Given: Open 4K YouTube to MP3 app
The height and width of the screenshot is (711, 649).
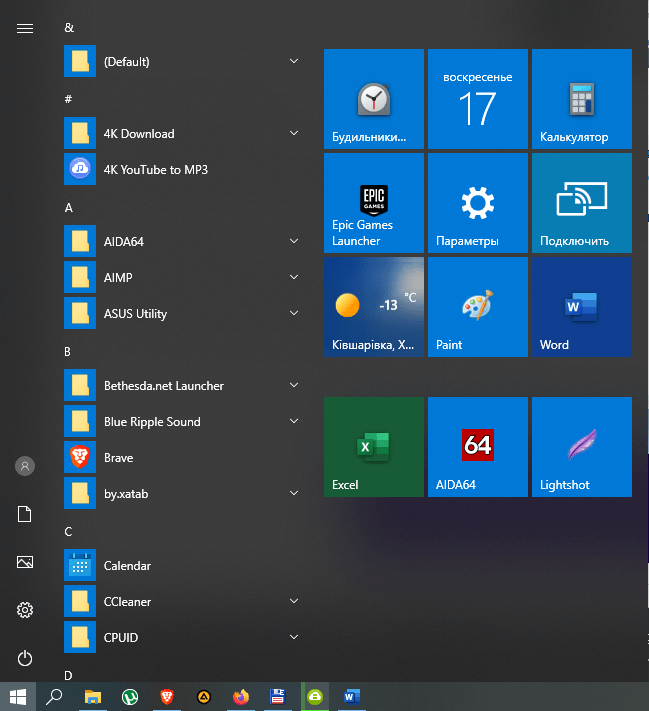Looking at the screenshot, I should click(x=184, y=169).
